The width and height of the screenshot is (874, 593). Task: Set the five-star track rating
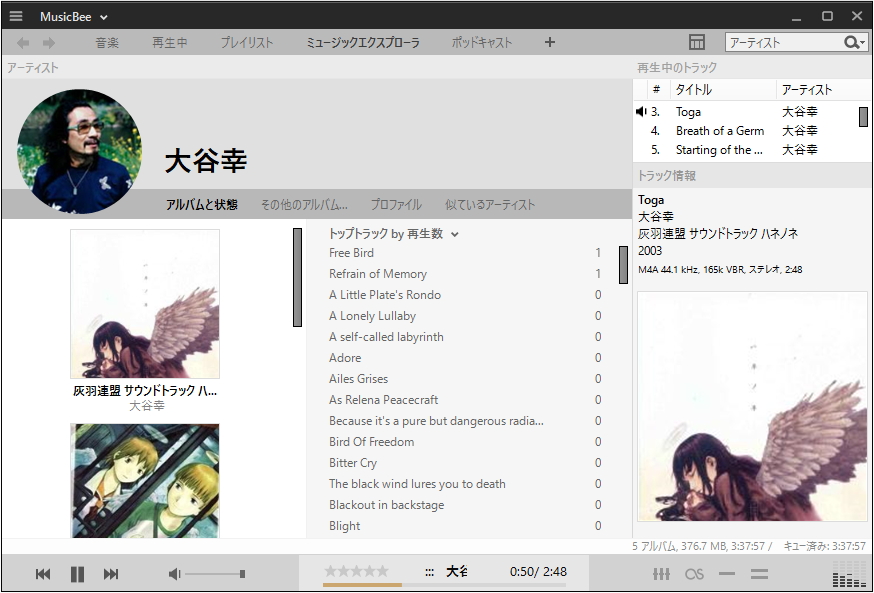(x=357, y=571)
